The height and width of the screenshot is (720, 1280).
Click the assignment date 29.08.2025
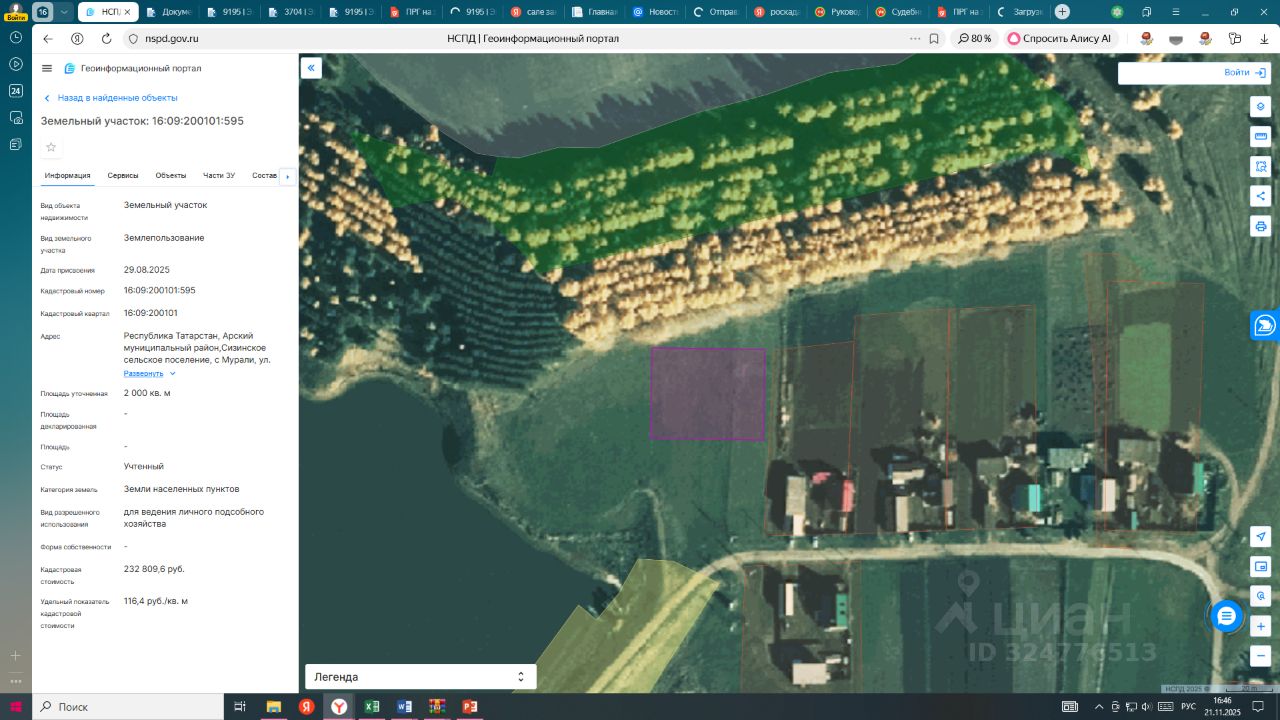click(147, 270)
